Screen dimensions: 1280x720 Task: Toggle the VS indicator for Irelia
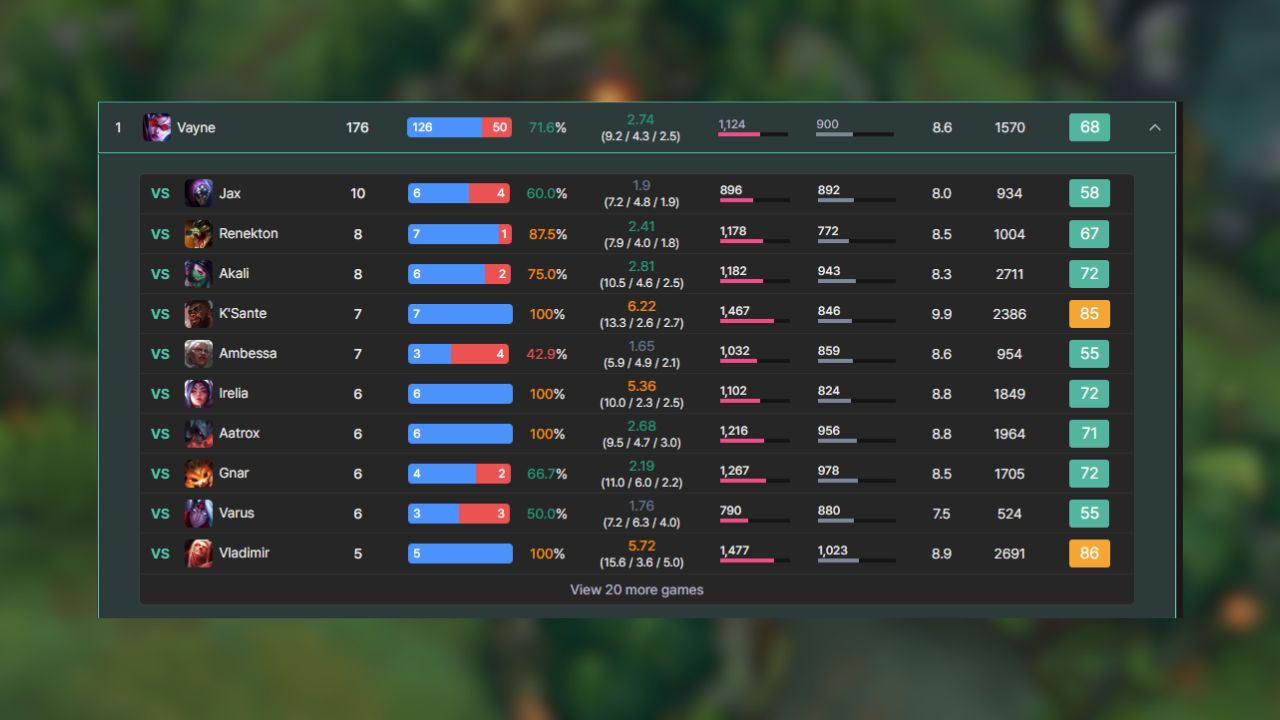pyautogui.click(x=160, y=393)
